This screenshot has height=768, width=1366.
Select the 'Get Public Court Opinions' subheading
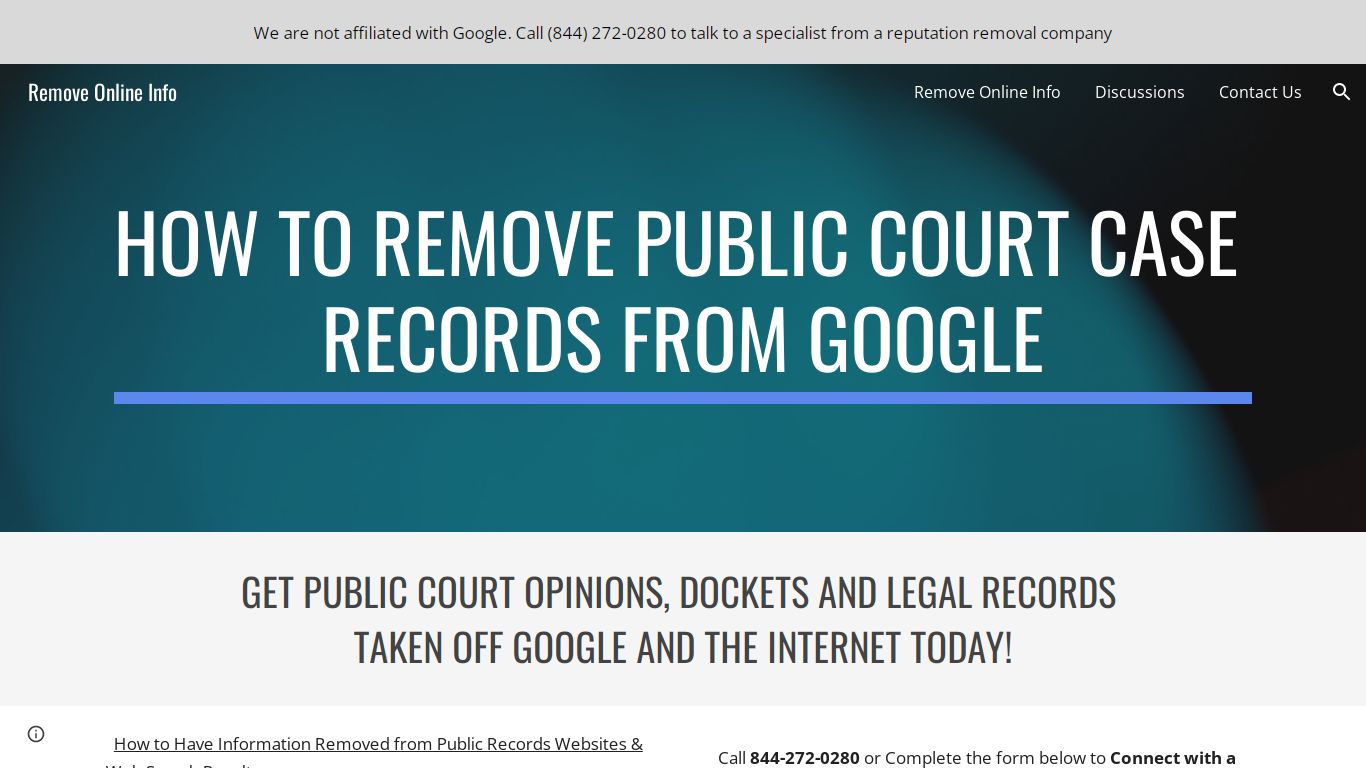[x=679, y=619]
